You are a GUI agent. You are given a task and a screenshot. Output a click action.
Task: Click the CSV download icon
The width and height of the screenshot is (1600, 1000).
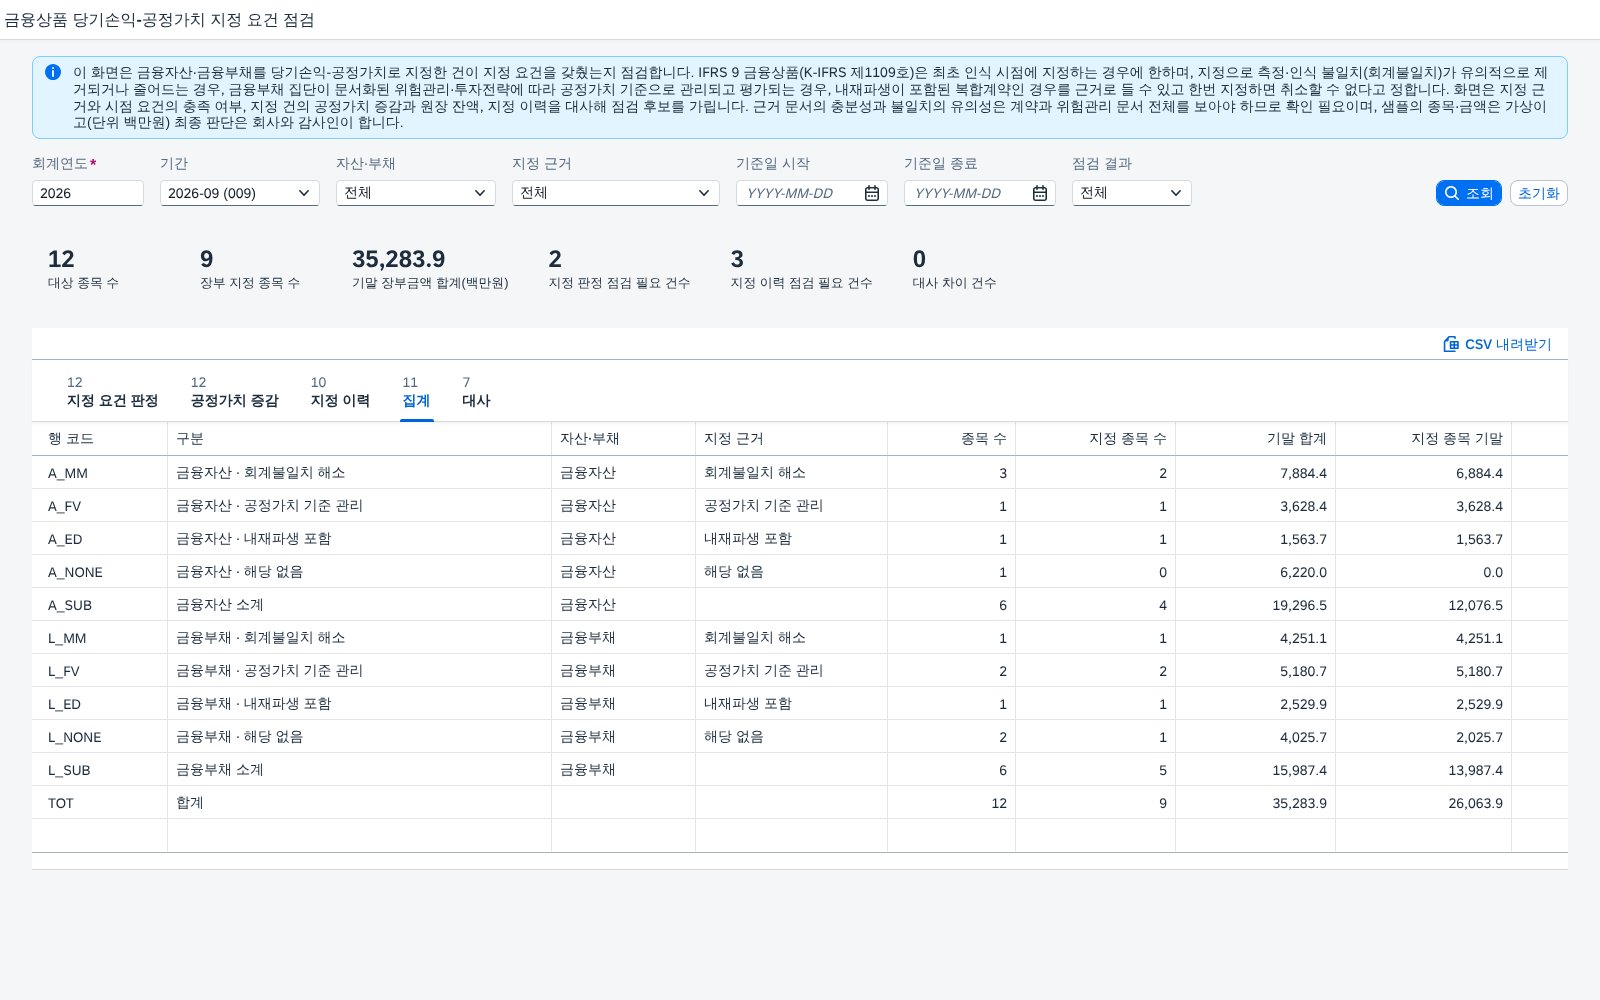1451,344
